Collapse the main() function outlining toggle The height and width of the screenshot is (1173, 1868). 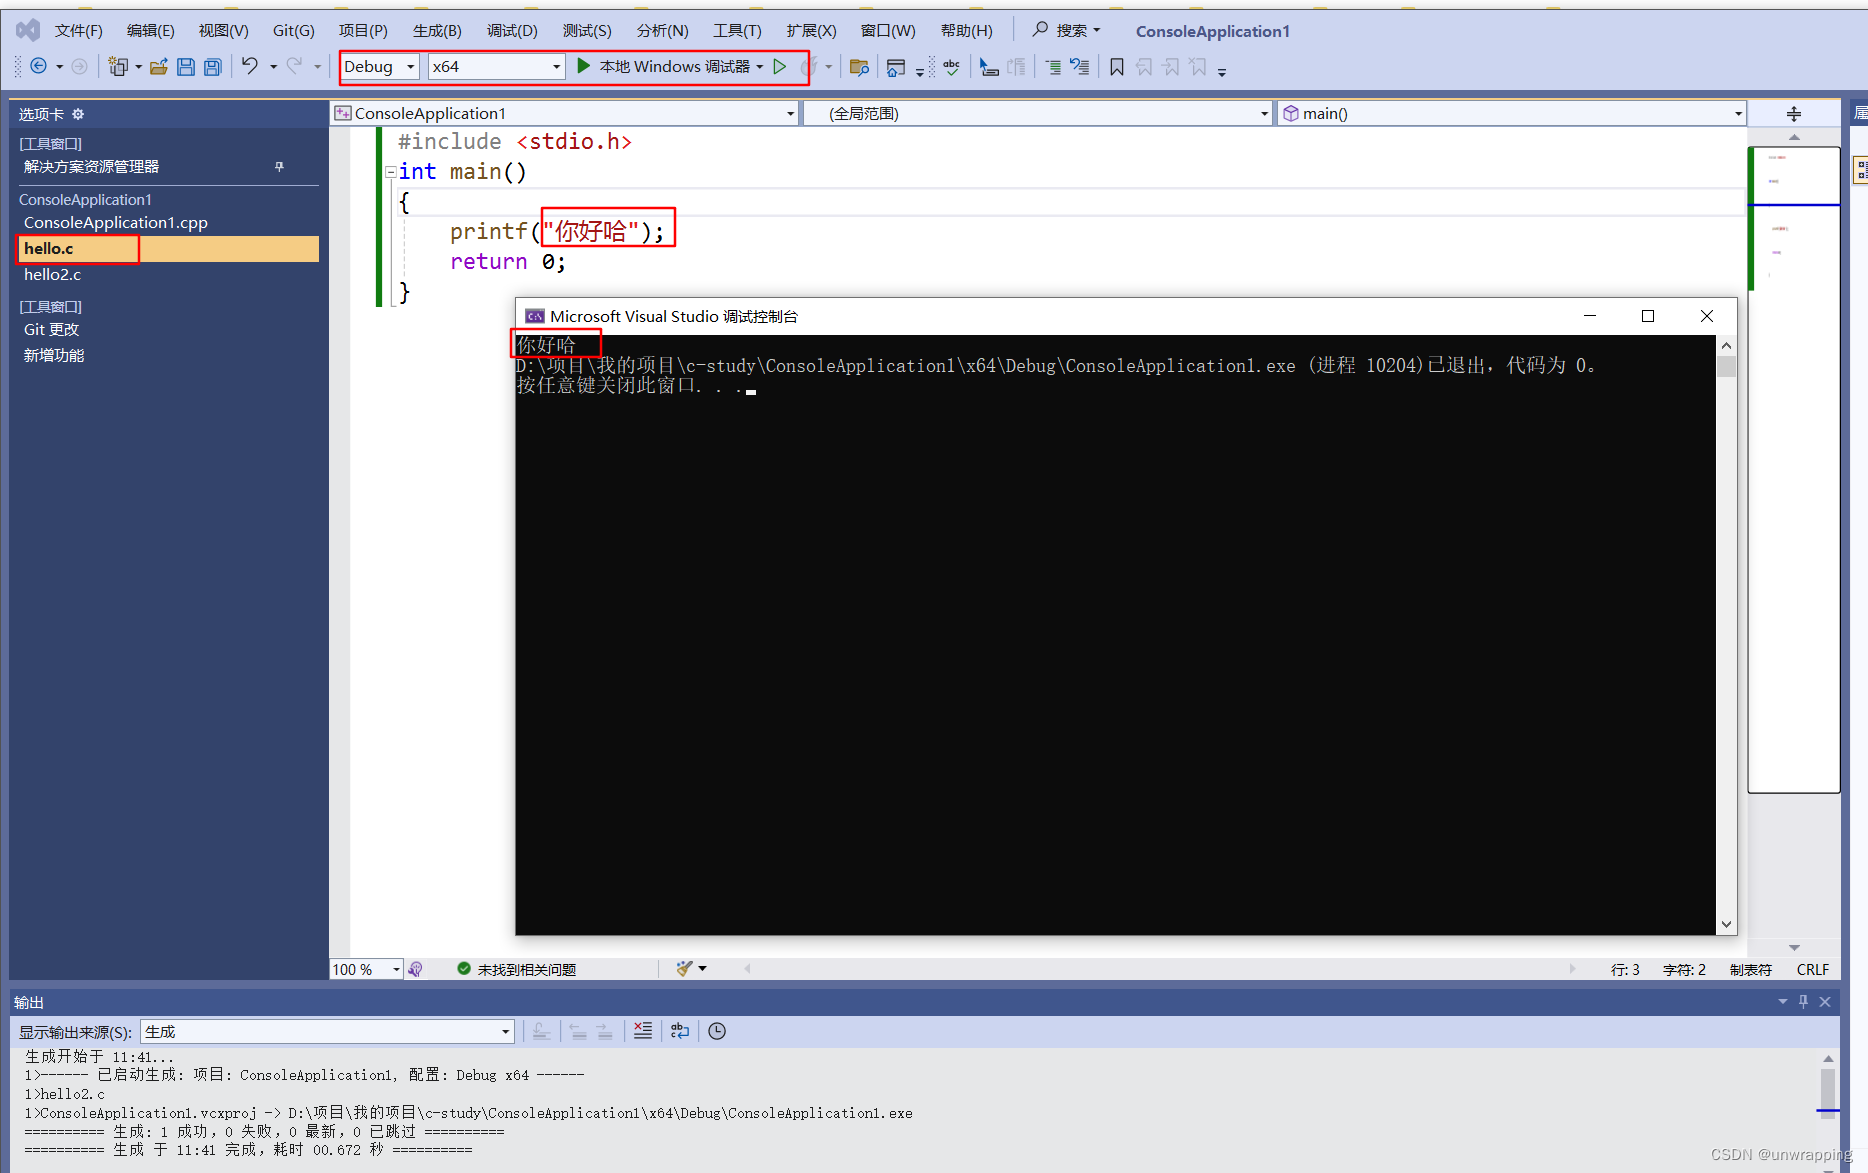point(391,172)
